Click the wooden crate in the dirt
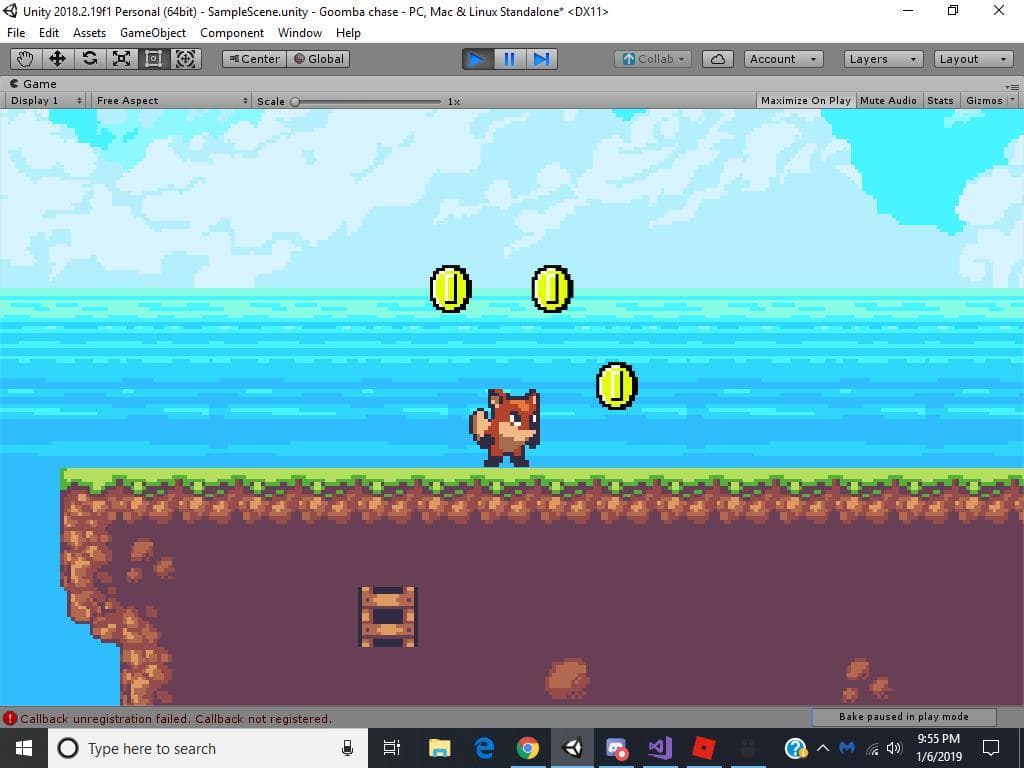Screen dimensions: 1024x768 (388, 616)
